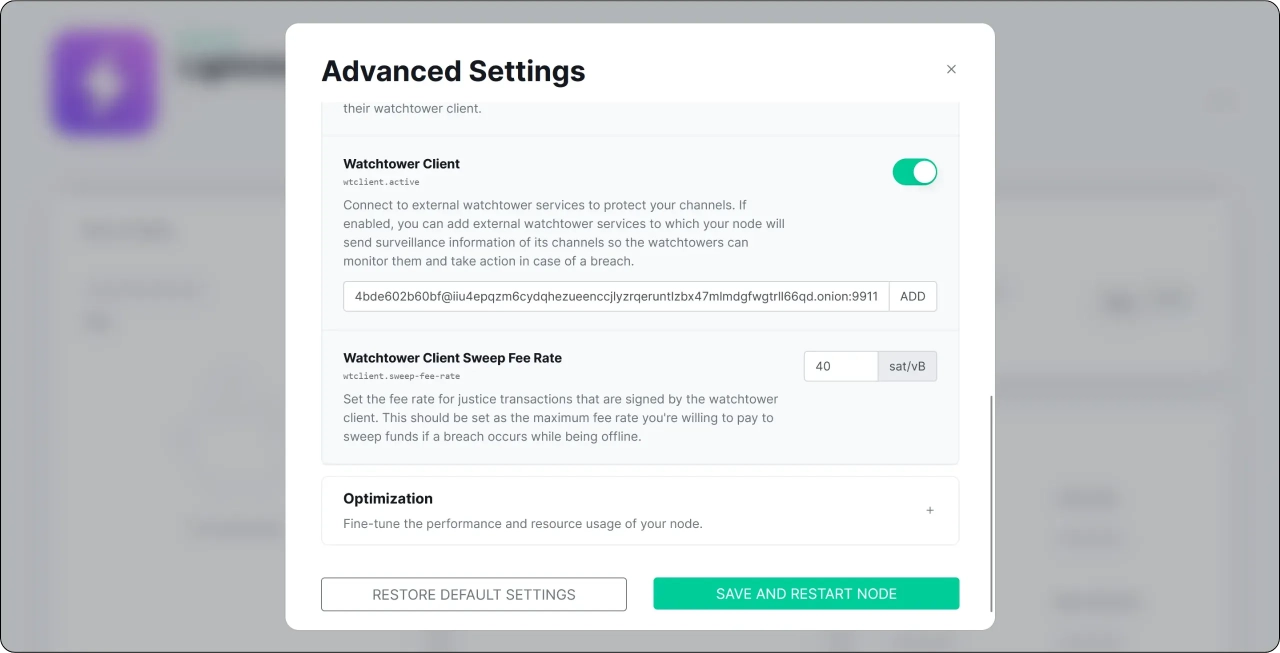Viewport: 1280px width, 653px height.
Task: Click the "Set the fee rate for justice" paragraph
Action: click(560, 418)
